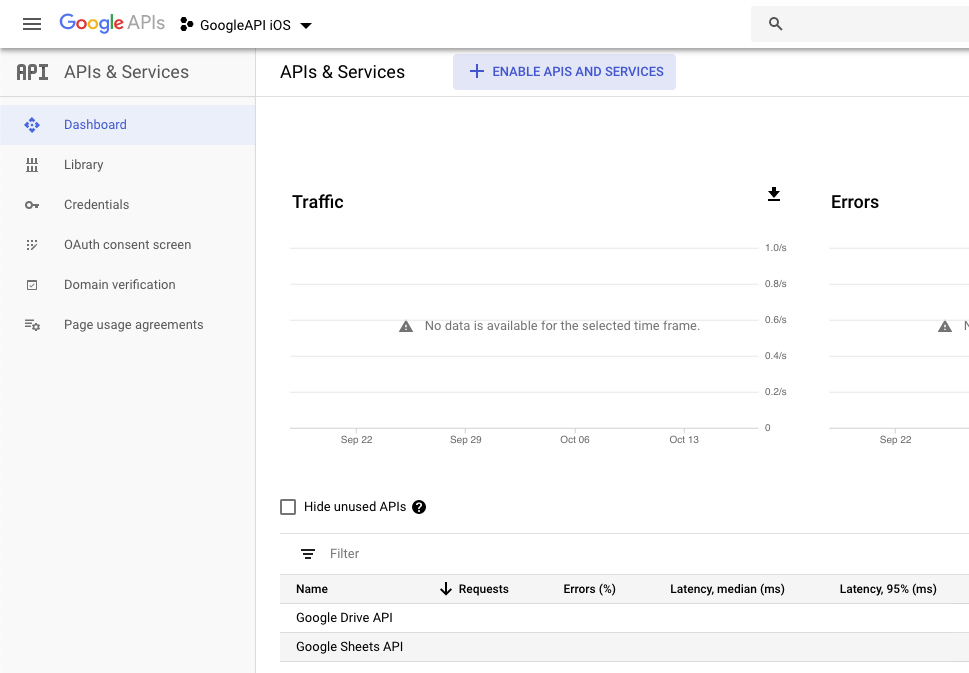Click the Filter text input field

[500, 554]
